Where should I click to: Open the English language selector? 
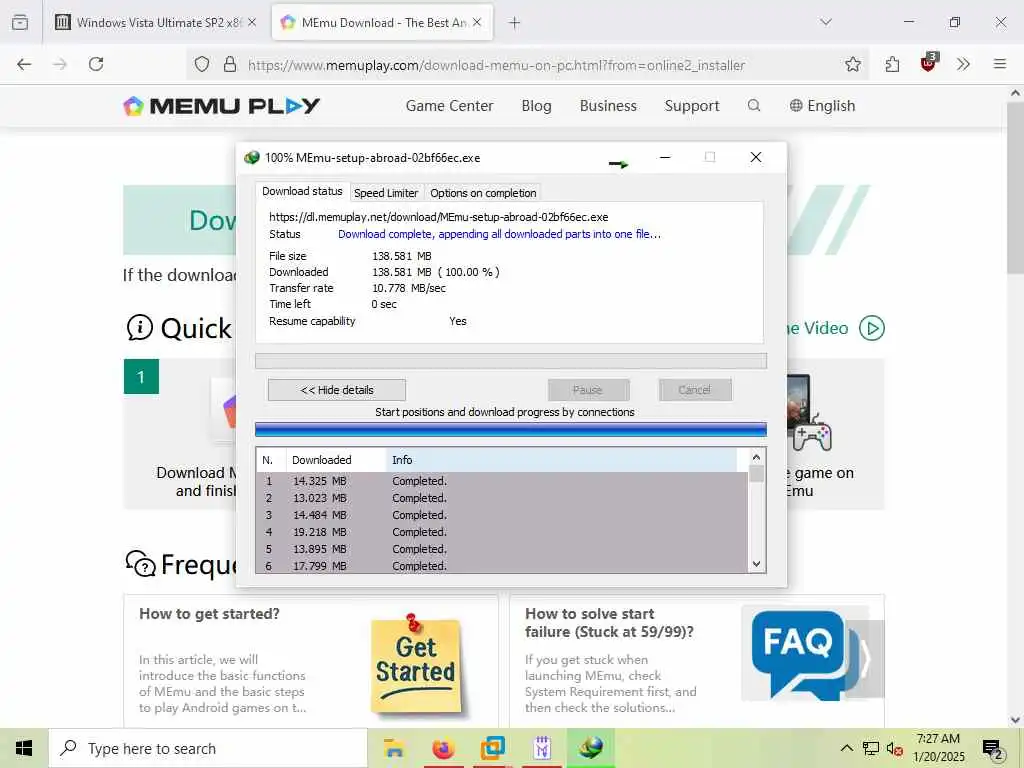point(822,106)
